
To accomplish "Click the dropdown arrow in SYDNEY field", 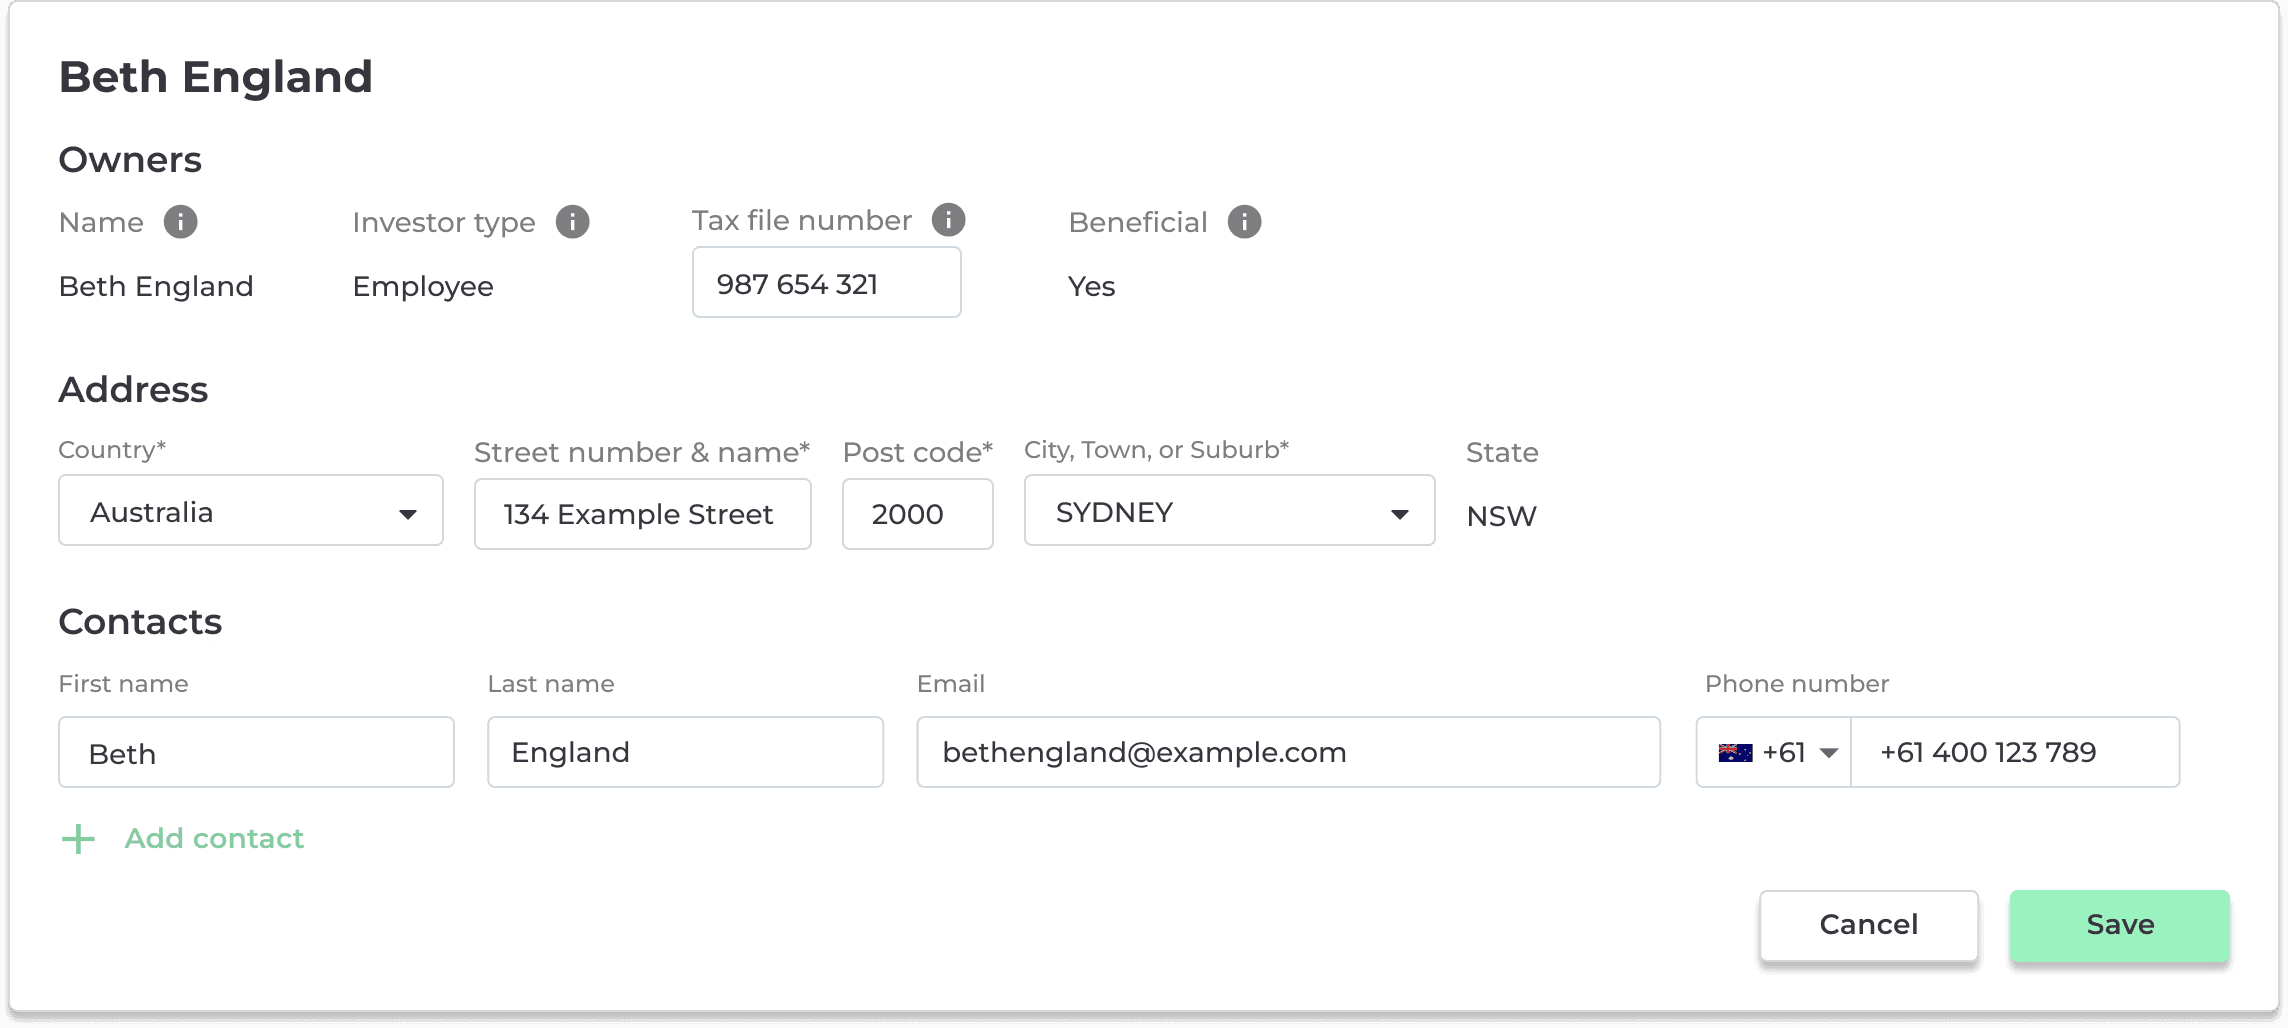I will [x=1400, y=514].
